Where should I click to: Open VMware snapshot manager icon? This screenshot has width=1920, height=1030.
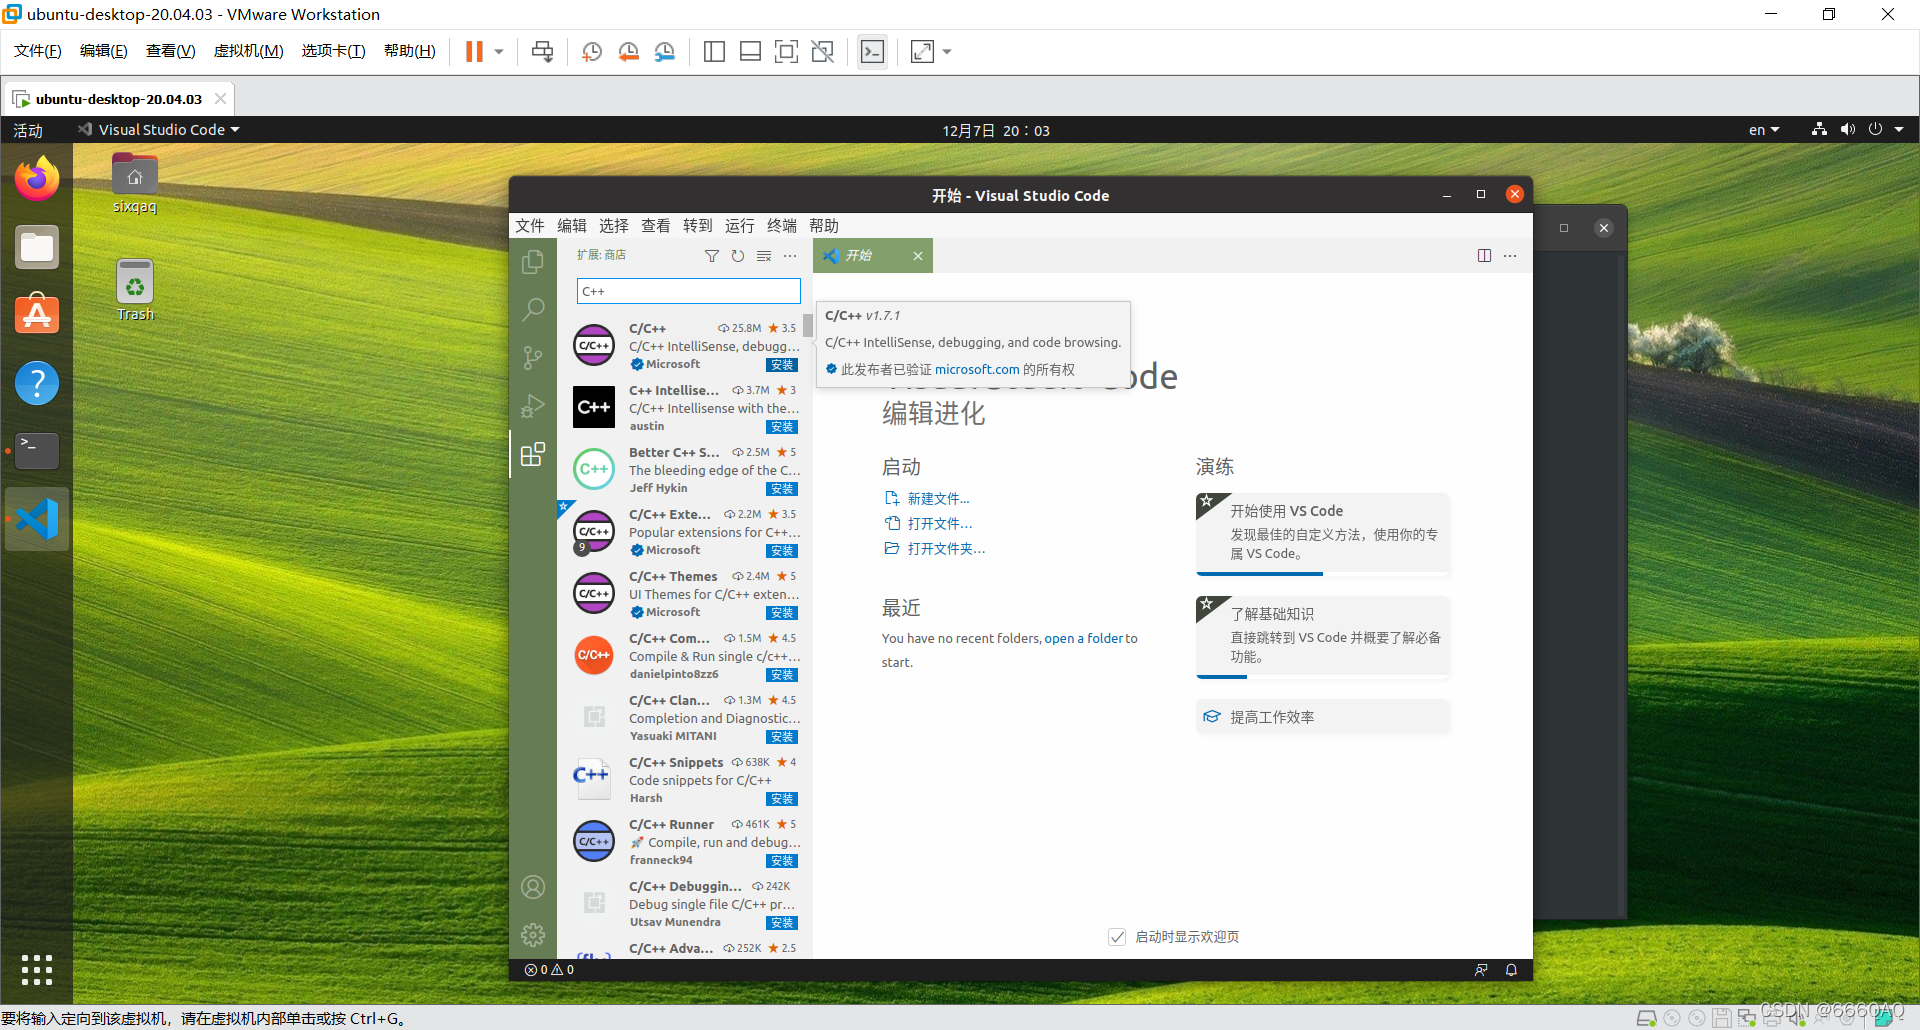coord(665,52)
